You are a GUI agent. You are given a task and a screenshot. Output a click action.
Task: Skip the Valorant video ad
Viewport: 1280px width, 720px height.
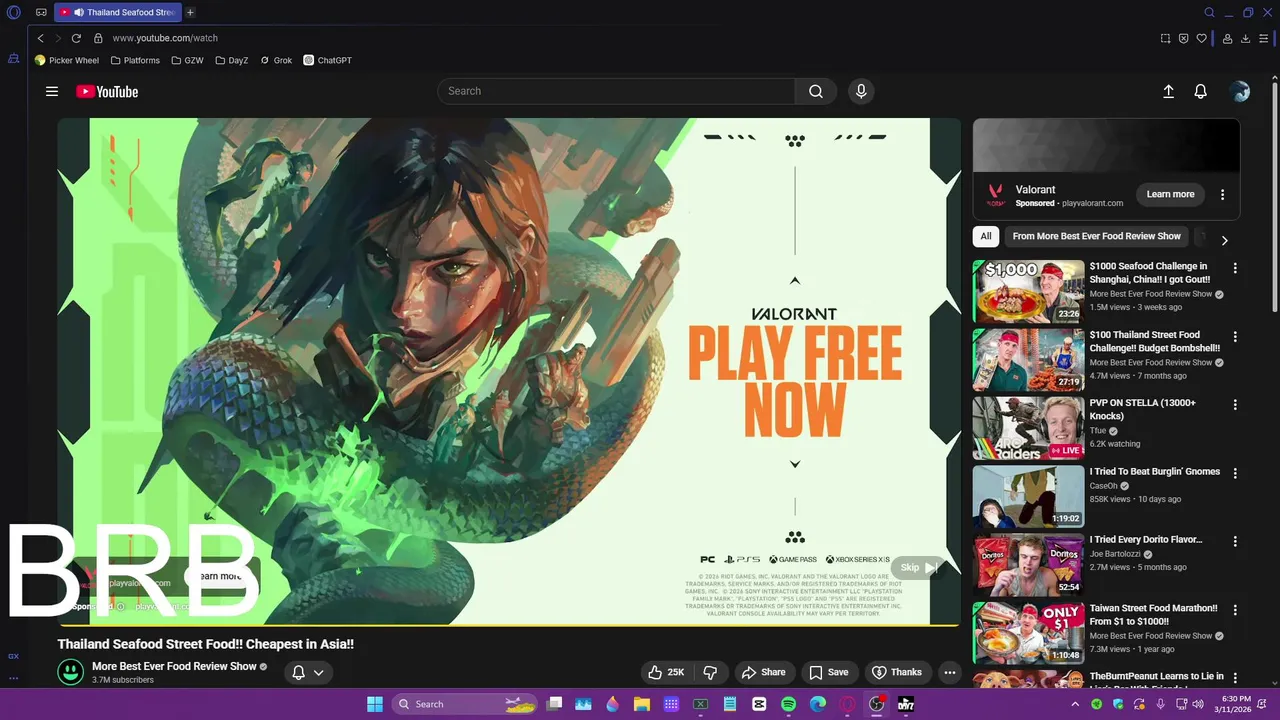918,567
